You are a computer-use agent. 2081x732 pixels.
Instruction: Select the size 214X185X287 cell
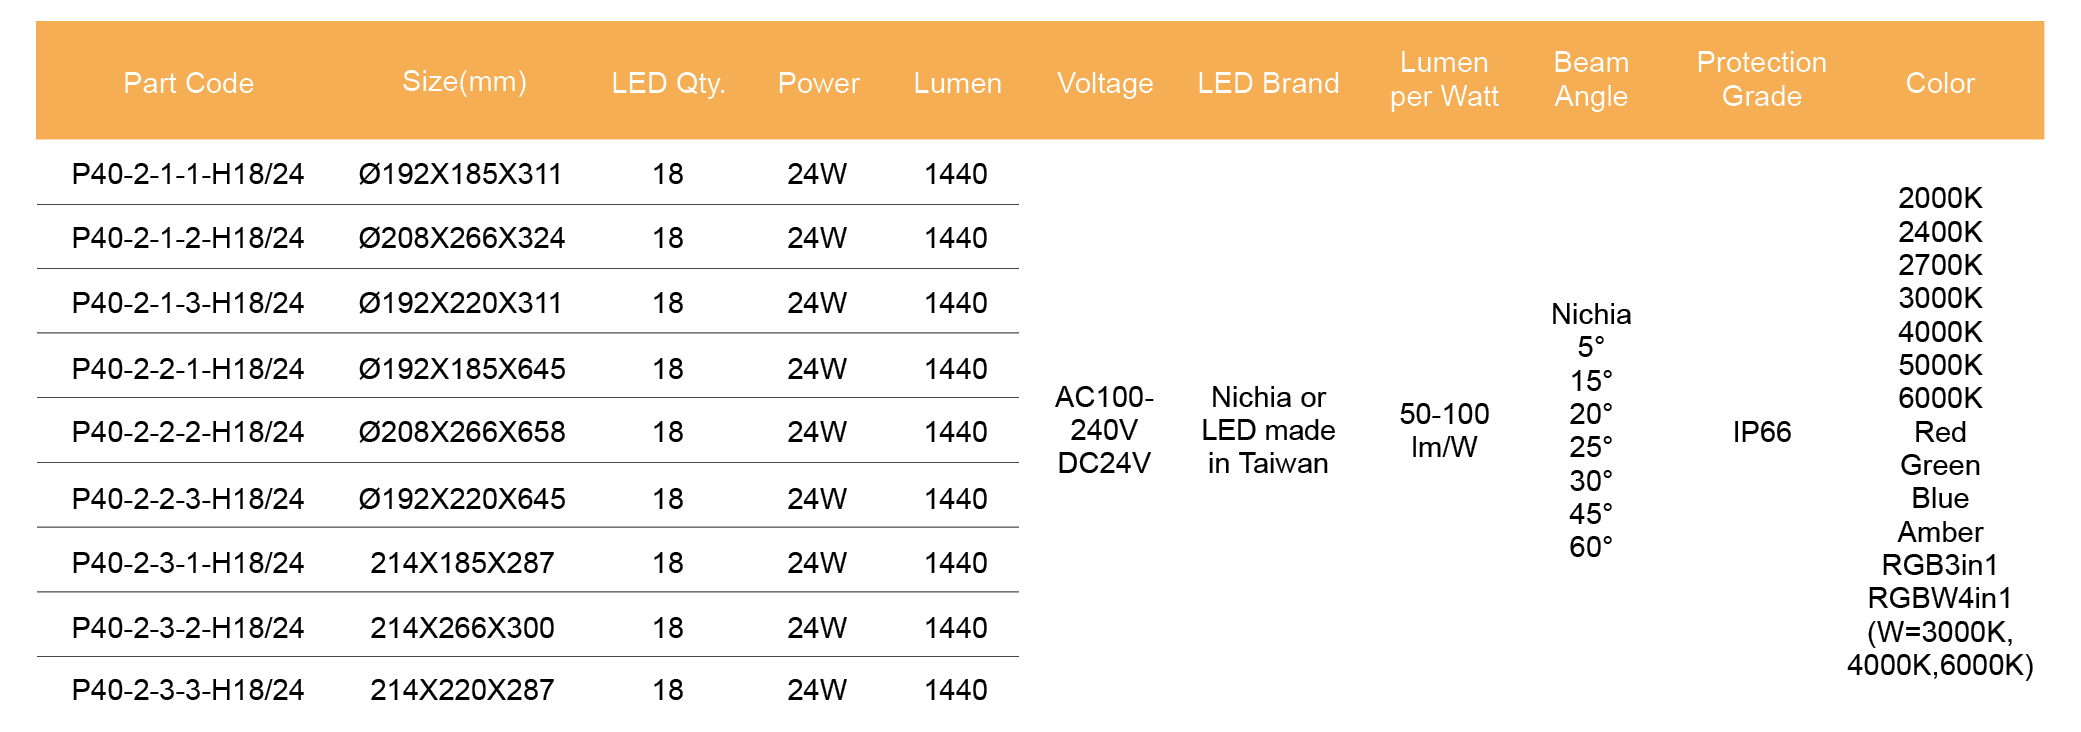click(462, 563)
